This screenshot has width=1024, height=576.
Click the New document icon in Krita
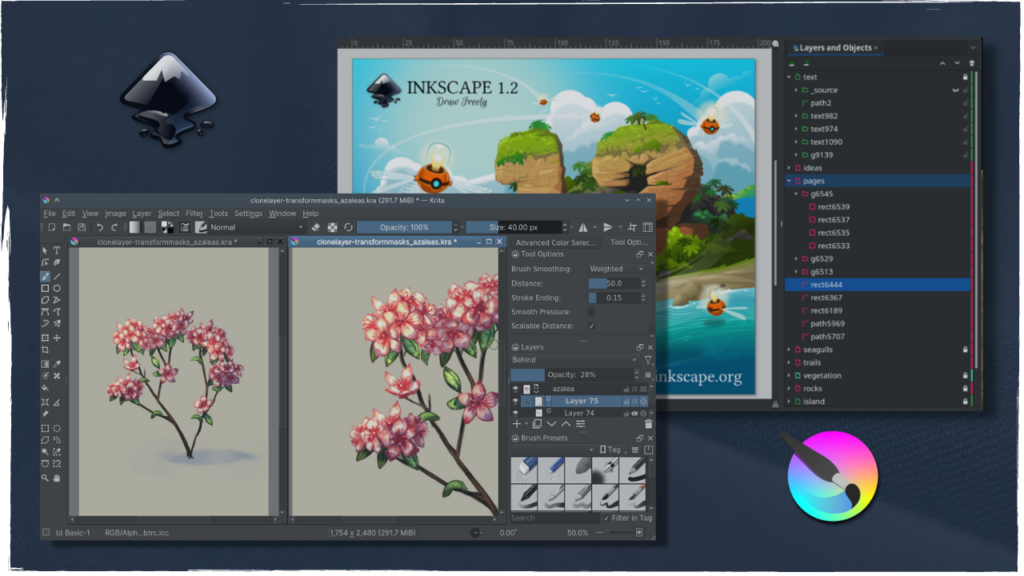pos(52,227)
